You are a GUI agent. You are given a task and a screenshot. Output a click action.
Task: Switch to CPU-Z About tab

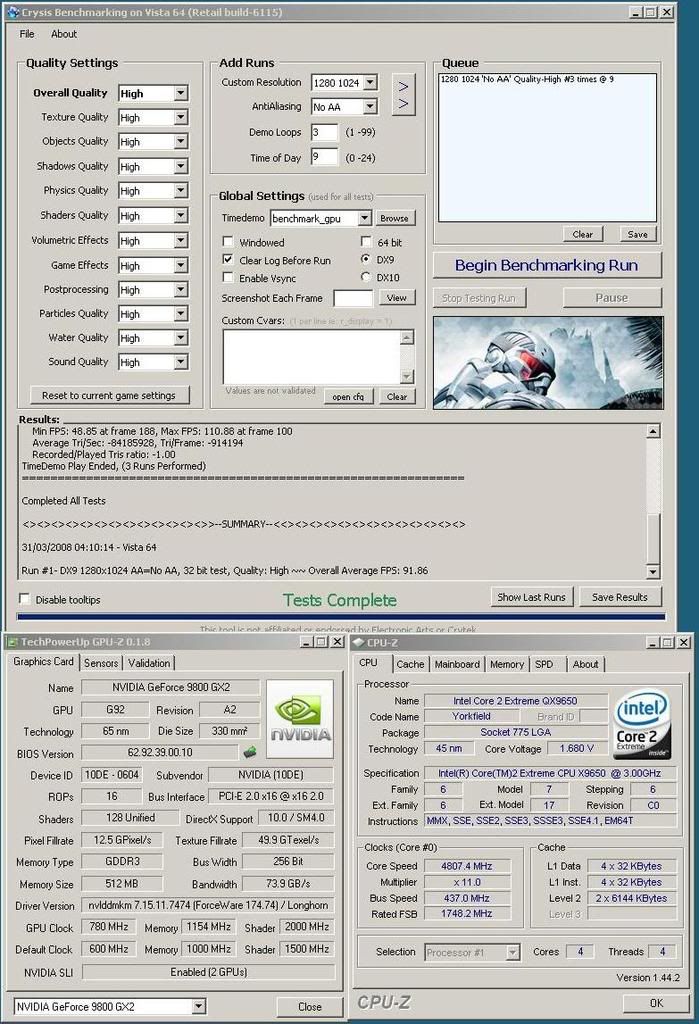point(585,664)
